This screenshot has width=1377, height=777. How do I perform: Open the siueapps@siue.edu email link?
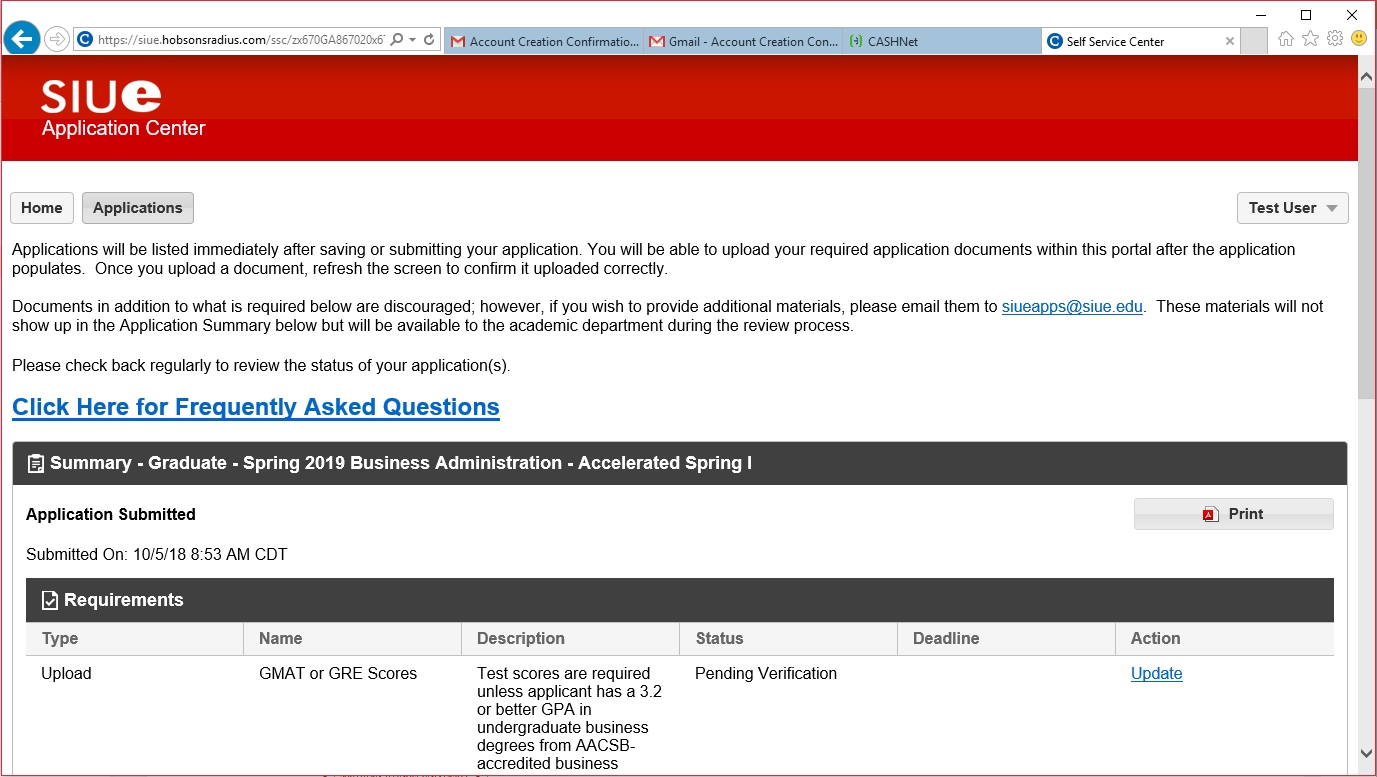coord(1071,307)
